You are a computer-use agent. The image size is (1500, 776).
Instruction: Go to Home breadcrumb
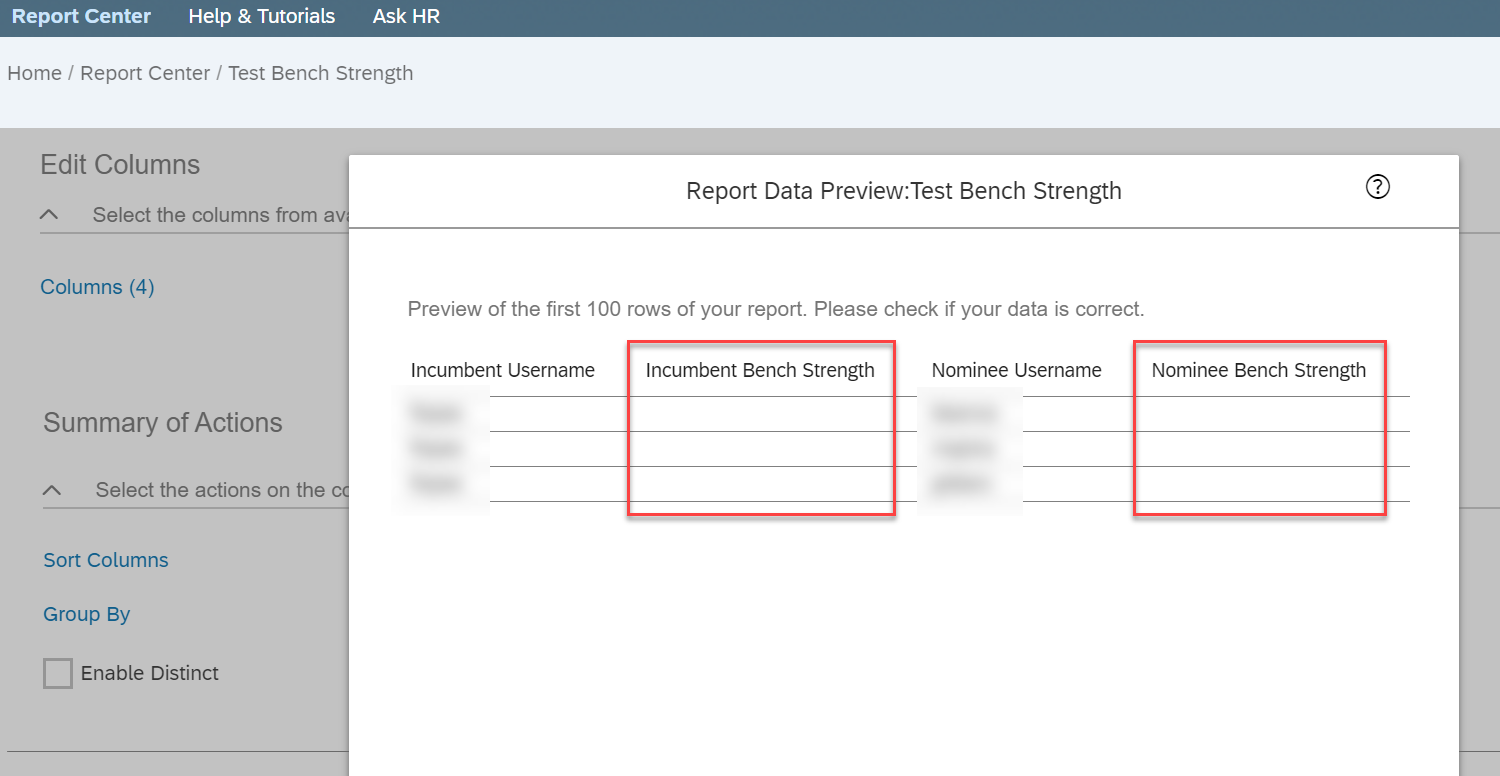35,73
